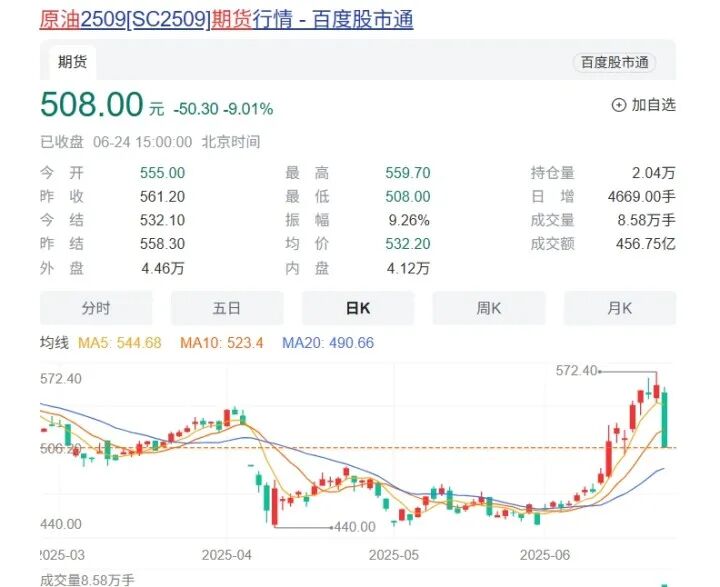Click the 成交量 value 8.58万手
Viewport: 720px width, 587px height.
[647, 220]
